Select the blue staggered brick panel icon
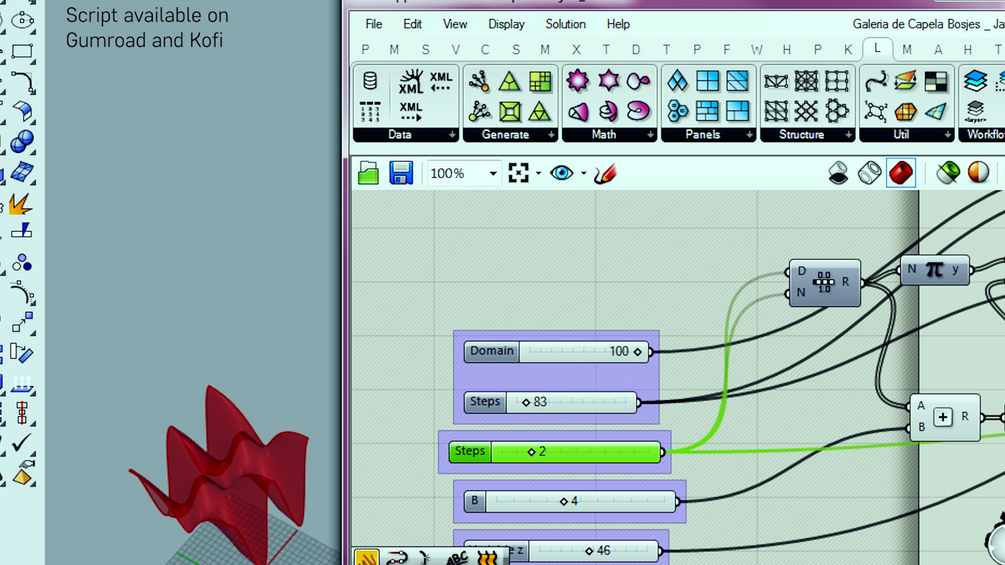The height and width of the screenshot is (565, 1005). coord(707,111)
